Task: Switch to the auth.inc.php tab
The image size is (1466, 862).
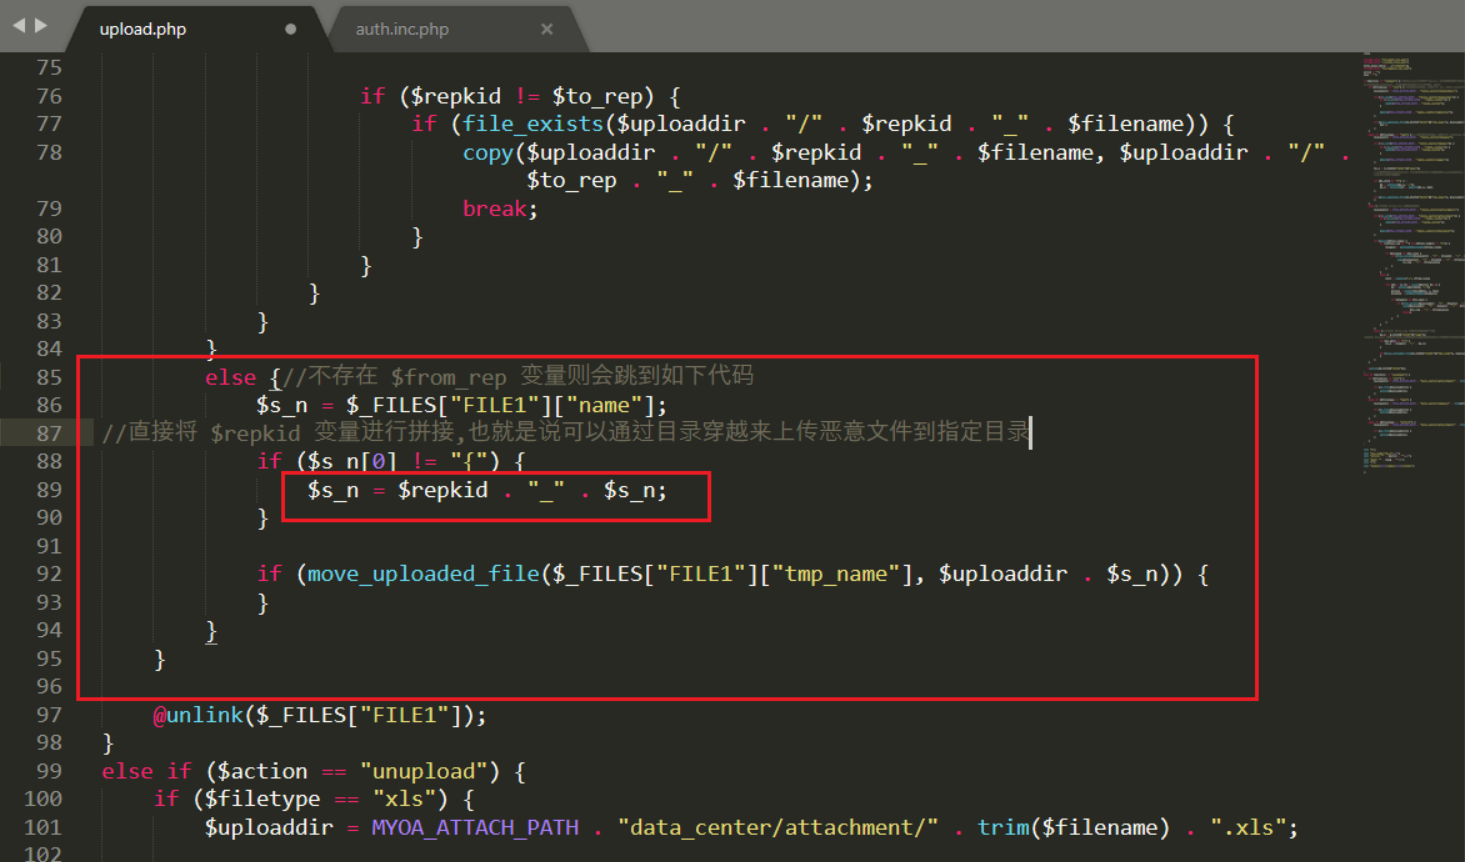Action: [402, 29]
